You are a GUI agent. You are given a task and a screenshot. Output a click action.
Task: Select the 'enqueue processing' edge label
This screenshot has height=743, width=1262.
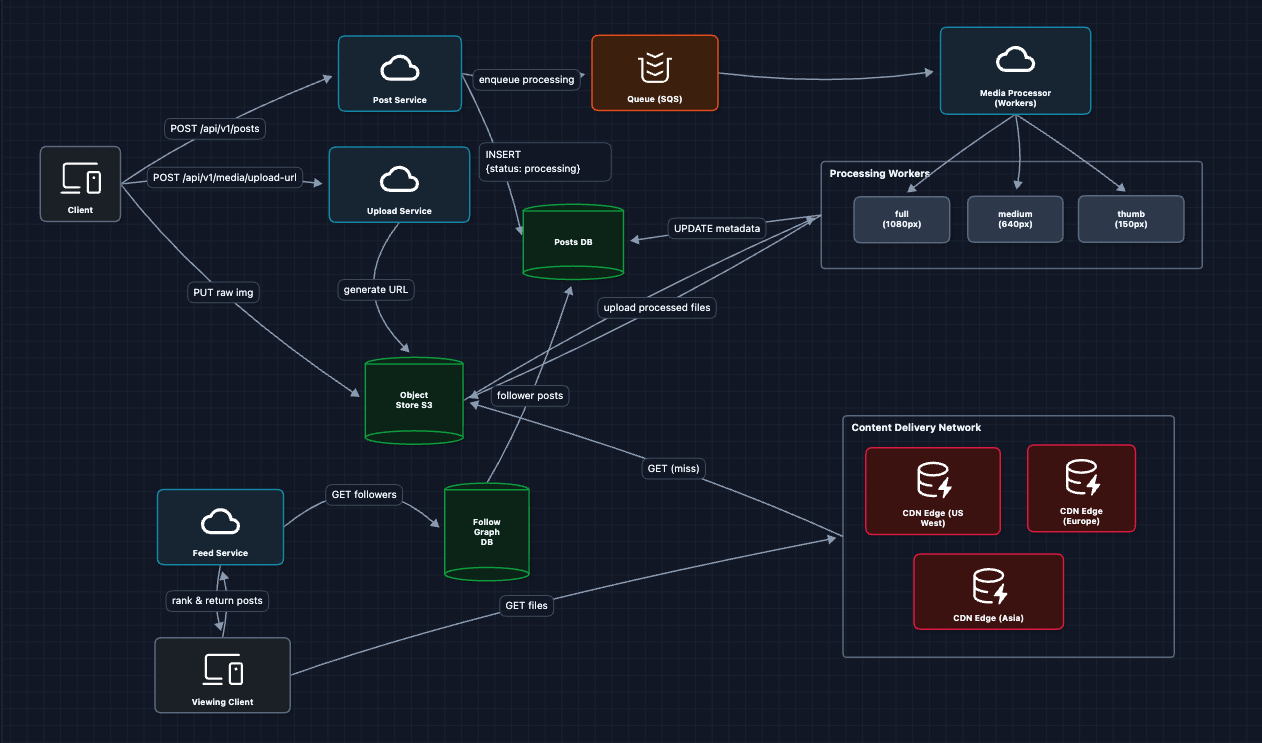[x=528, y=79]
